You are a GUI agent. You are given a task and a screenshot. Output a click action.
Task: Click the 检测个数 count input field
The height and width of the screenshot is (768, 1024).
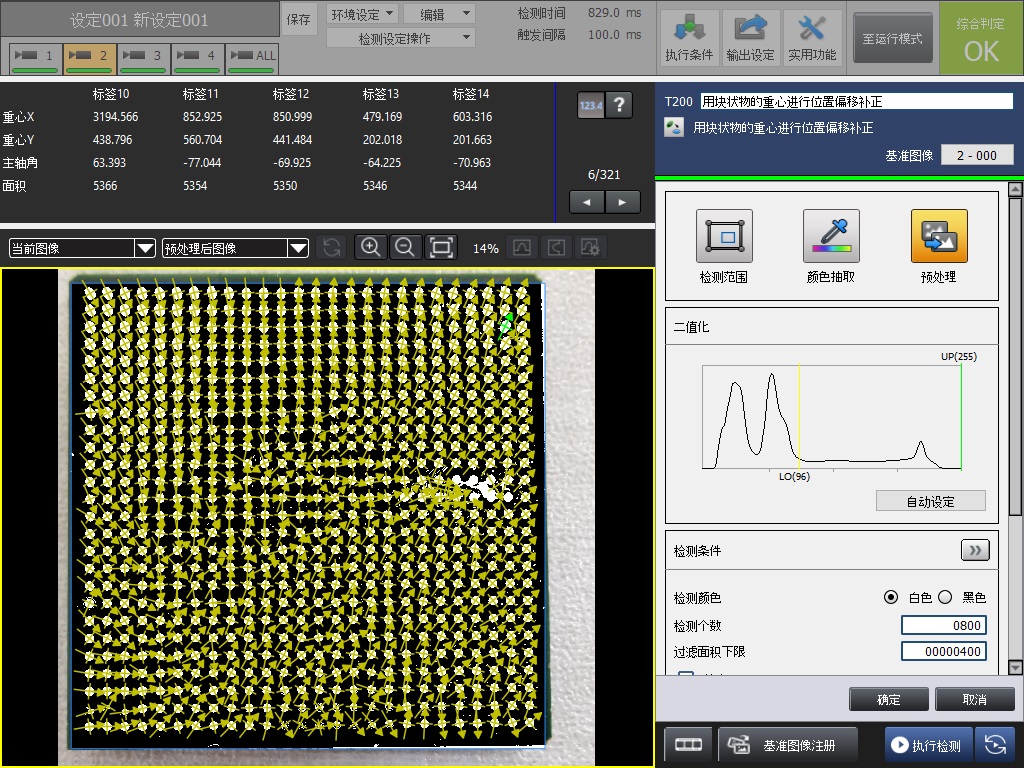pyautogui.click(x=943, y=625)
